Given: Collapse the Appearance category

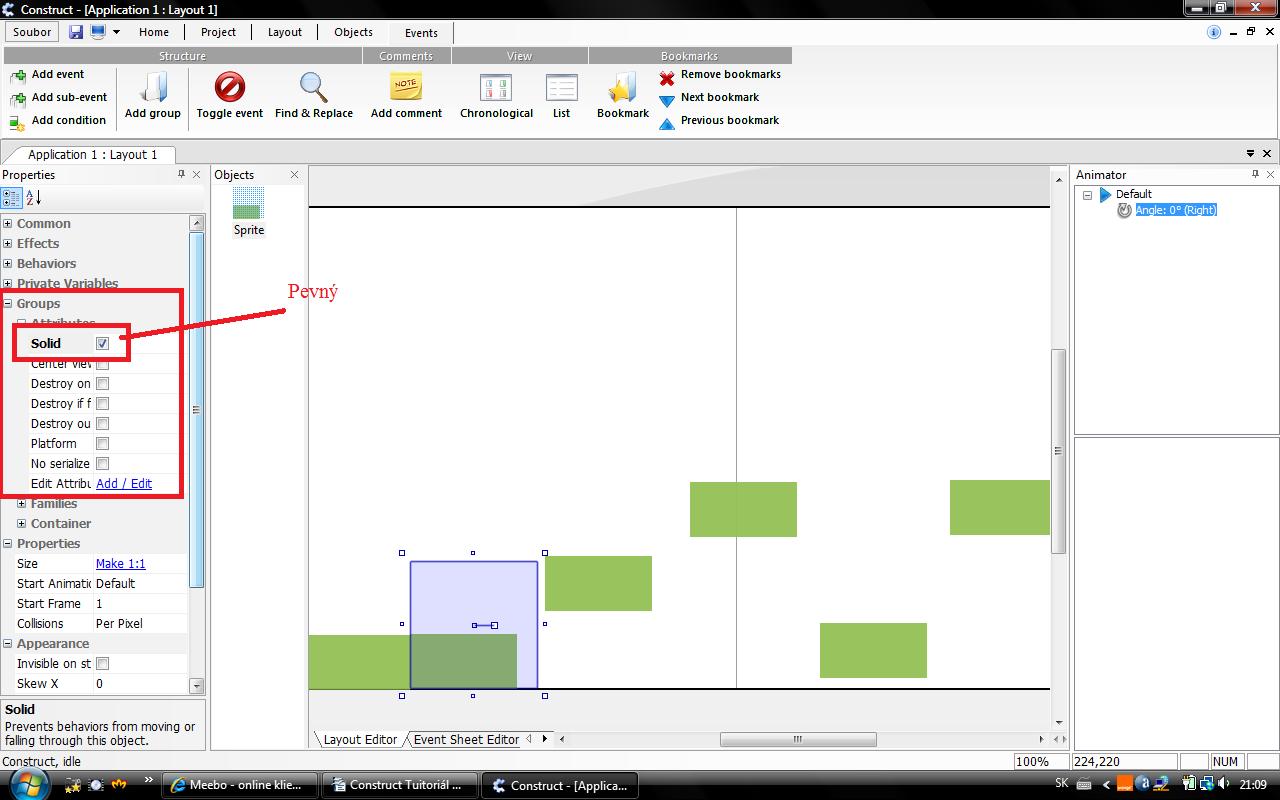Looking at the screenshot, I should [x=8, y=643].
